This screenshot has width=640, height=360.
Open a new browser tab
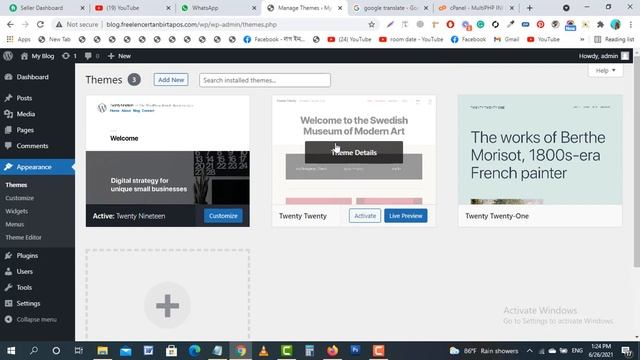529,8
